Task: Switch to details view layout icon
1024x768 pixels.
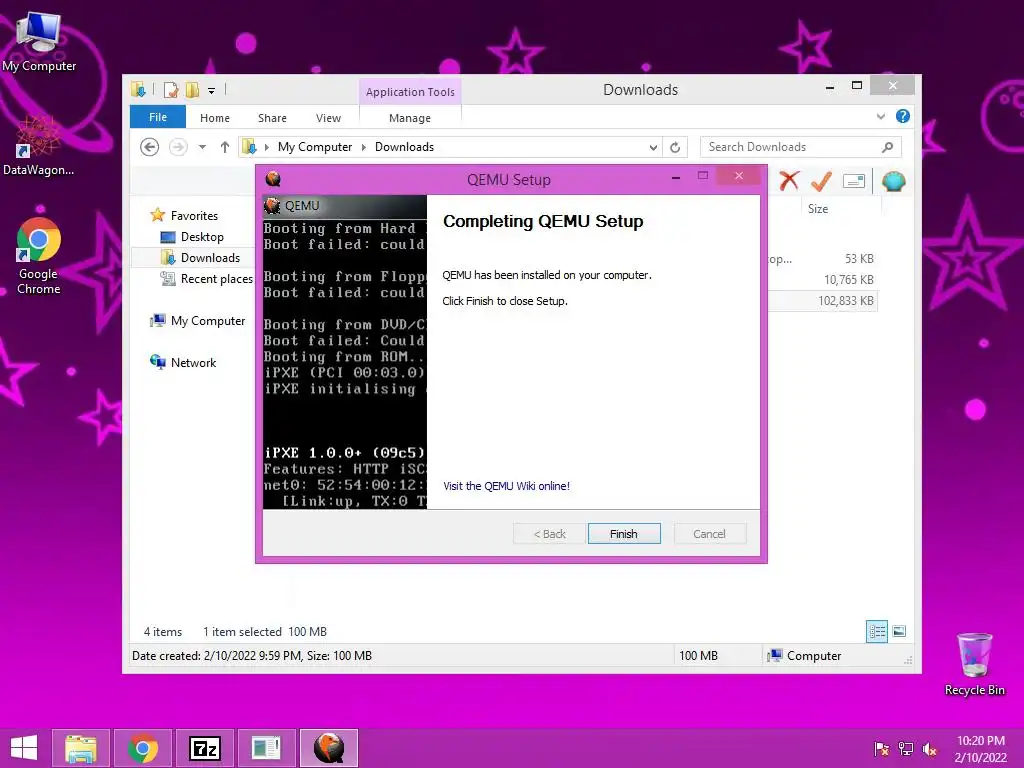Action: pyautogui.click(x=876, y=631)
